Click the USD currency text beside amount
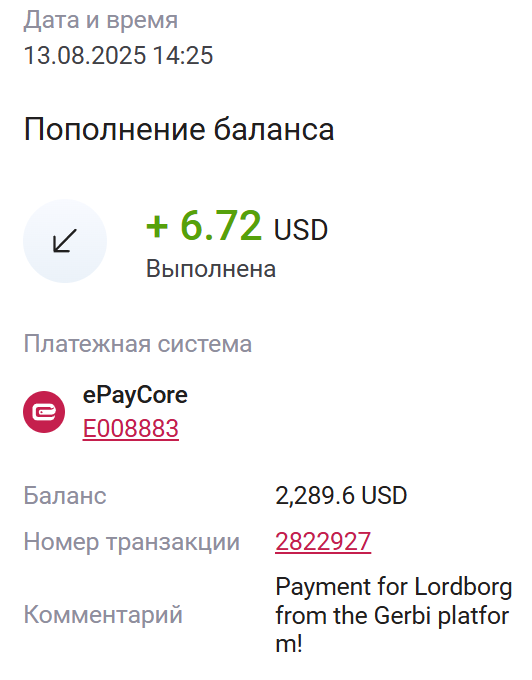The width and height of the screenshot is (532, 680). click(301, 230)
